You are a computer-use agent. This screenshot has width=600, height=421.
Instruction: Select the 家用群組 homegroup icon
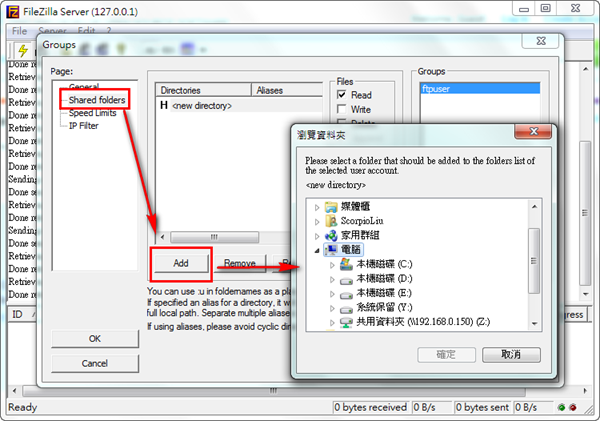tap(331, 235)
